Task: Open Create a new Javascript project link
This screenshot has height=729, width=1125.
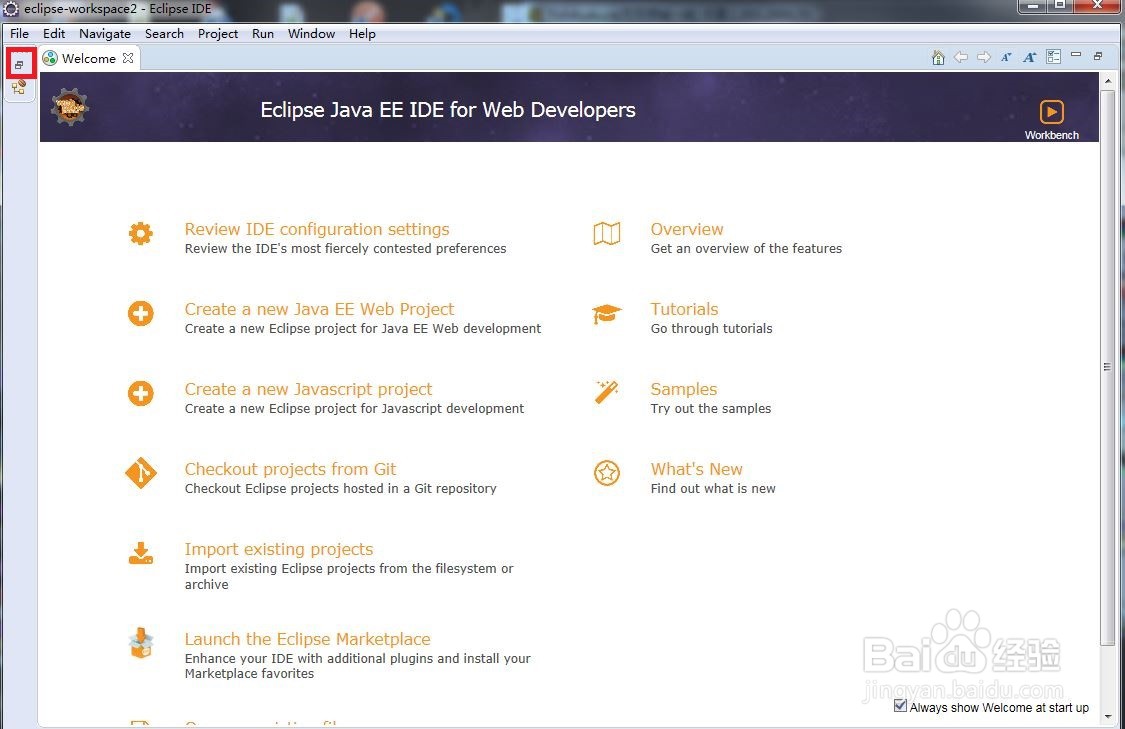Action: pyautogui.click(x=309, y=389)
